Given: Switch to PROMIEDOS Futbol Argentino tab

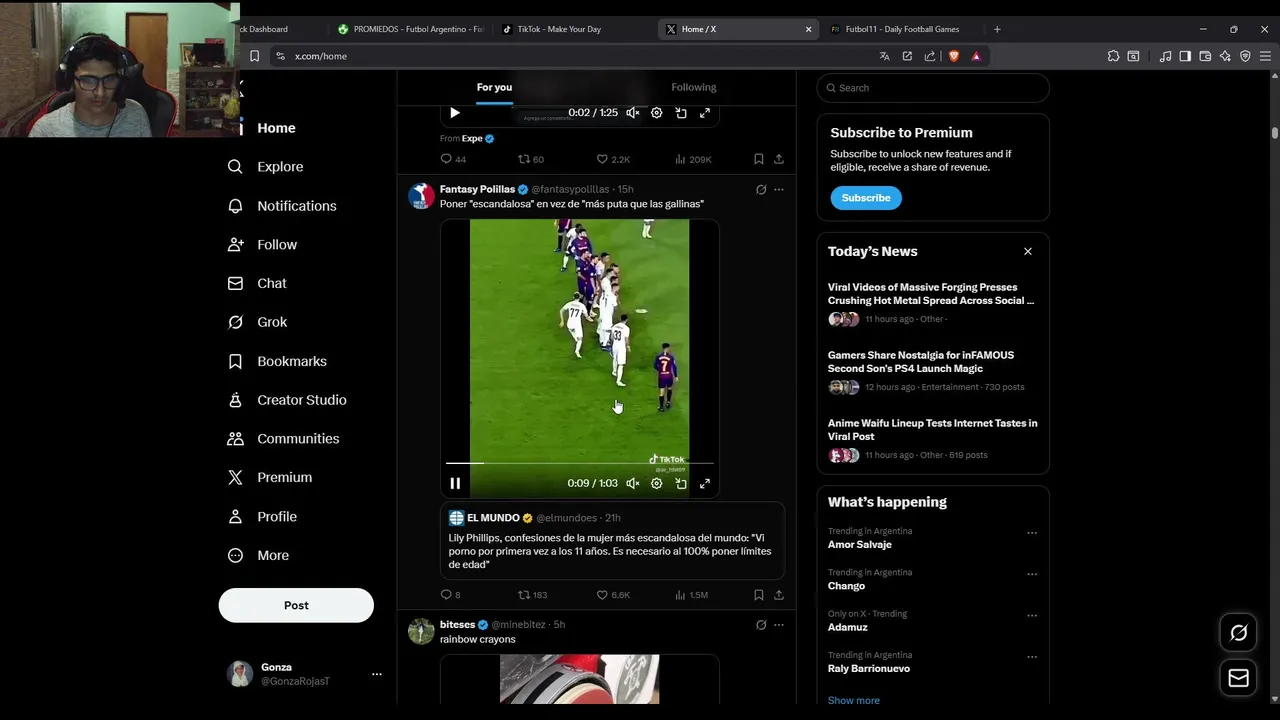Looking at the screenshot, I should click(x=410, y=30).
